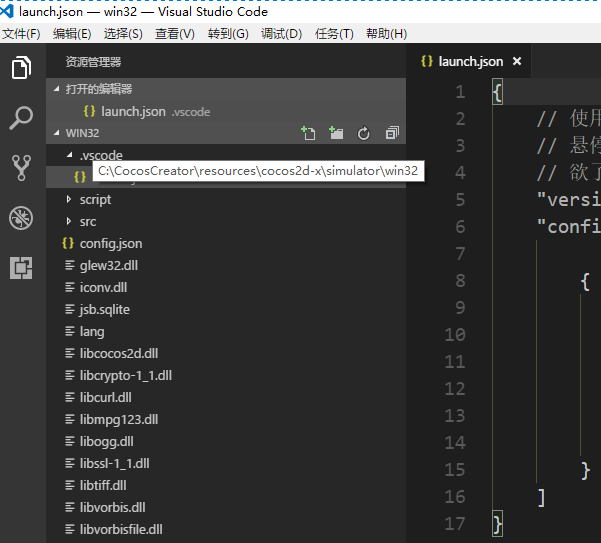601x543 pixels.
Task: Select libvorbisfile.dll in file tree
Action: coord(226,529)
